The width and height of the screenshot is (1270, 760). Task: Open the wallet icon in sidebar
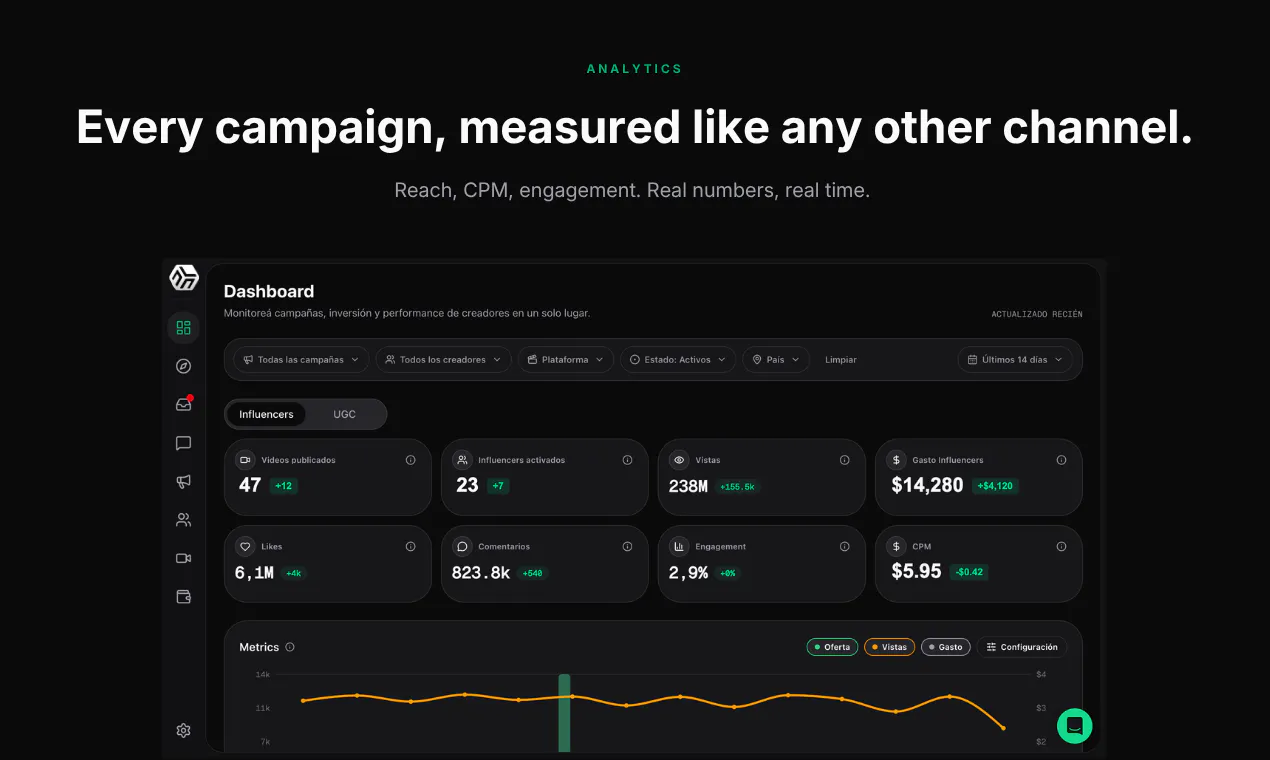click(x=183, y=597)
